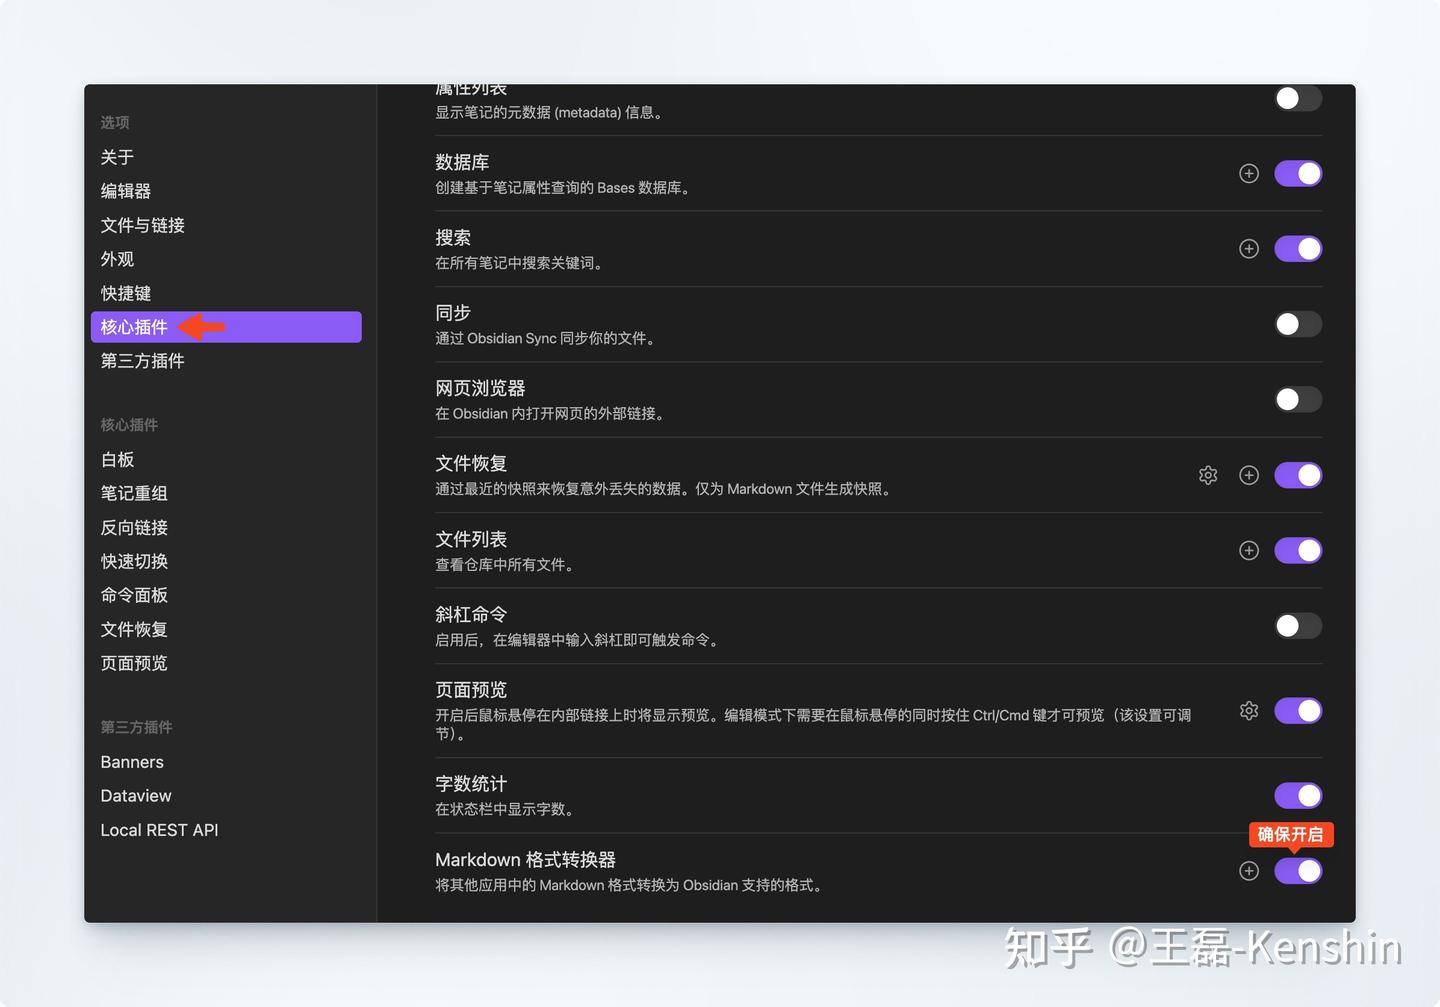Open gear settings for 文件恢复 plugin
Viewport: 1440px width, 1007px height.
[x=1208, y=475]
